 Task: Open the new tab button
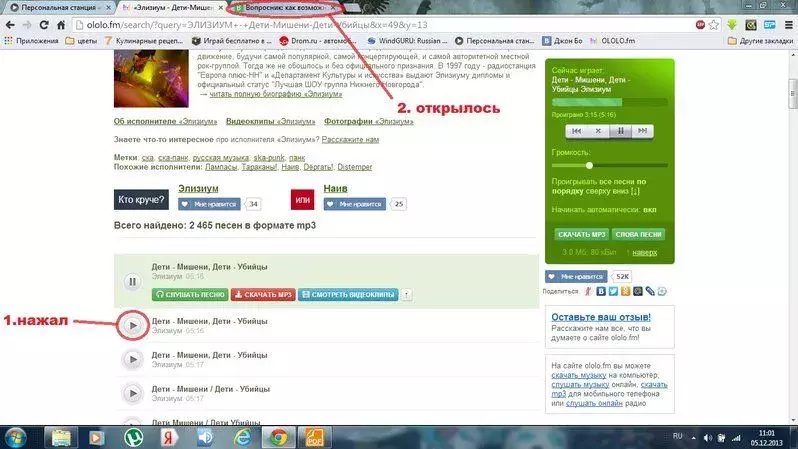pos(353,8)
